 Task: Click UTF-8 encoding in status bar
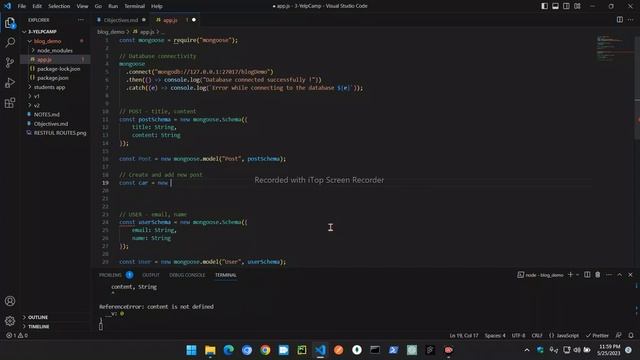click(518, 335)
